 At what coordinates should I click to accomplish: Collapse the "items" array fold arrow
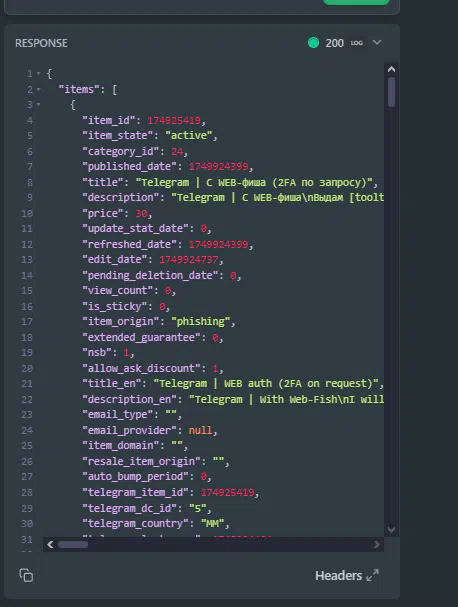coord(38,89)
